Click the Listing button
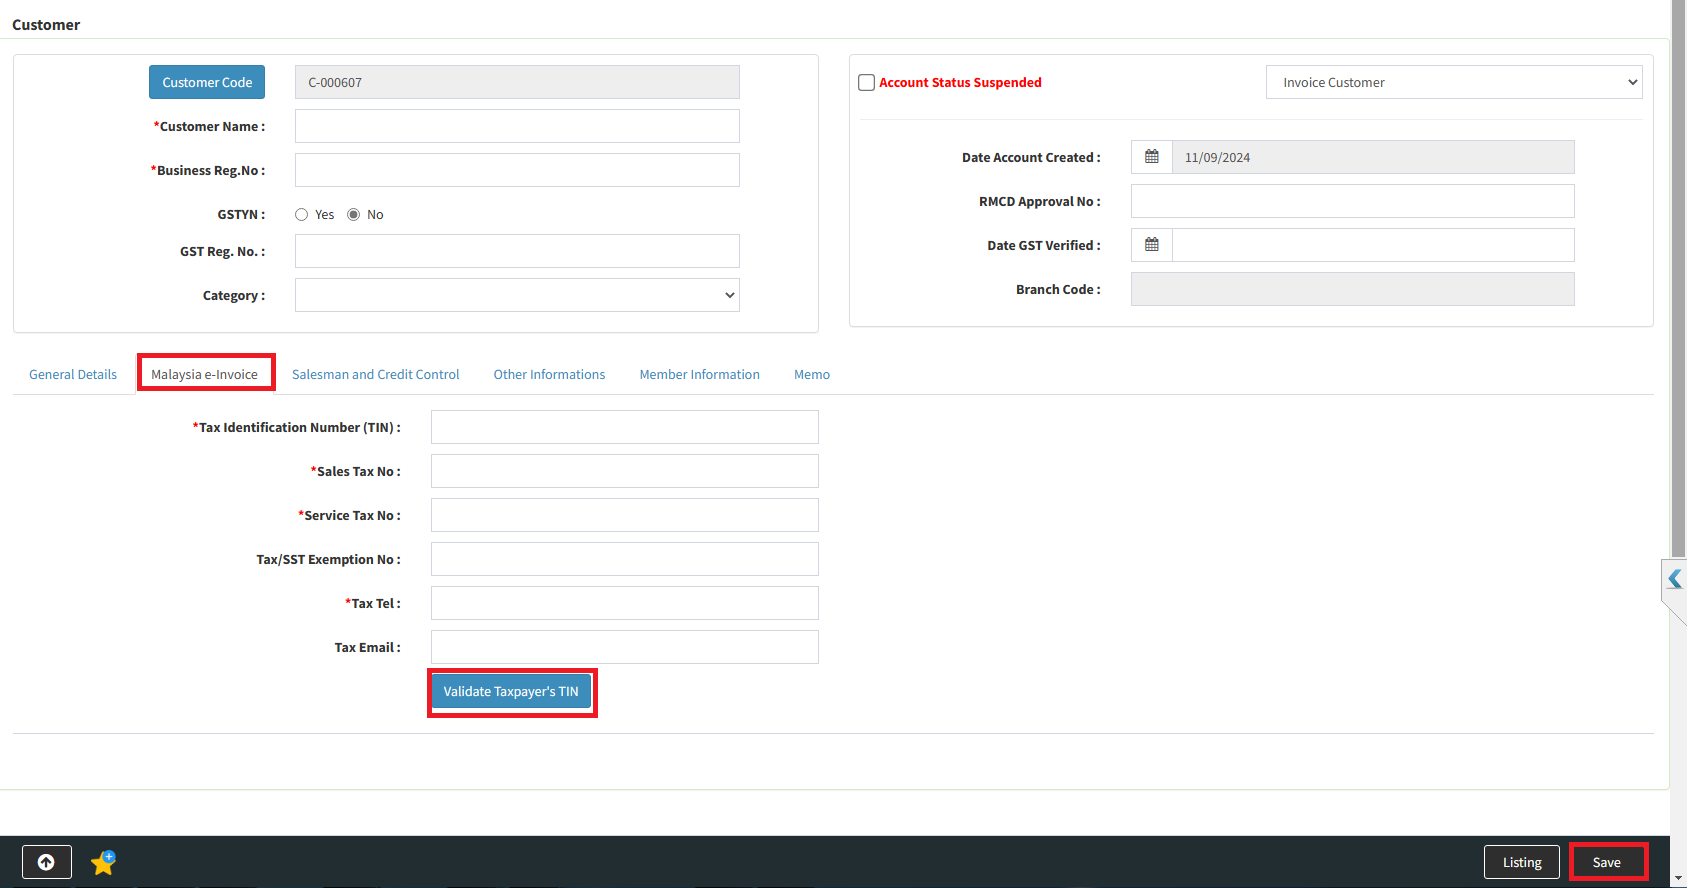1688x888 pixels. 1521,862
